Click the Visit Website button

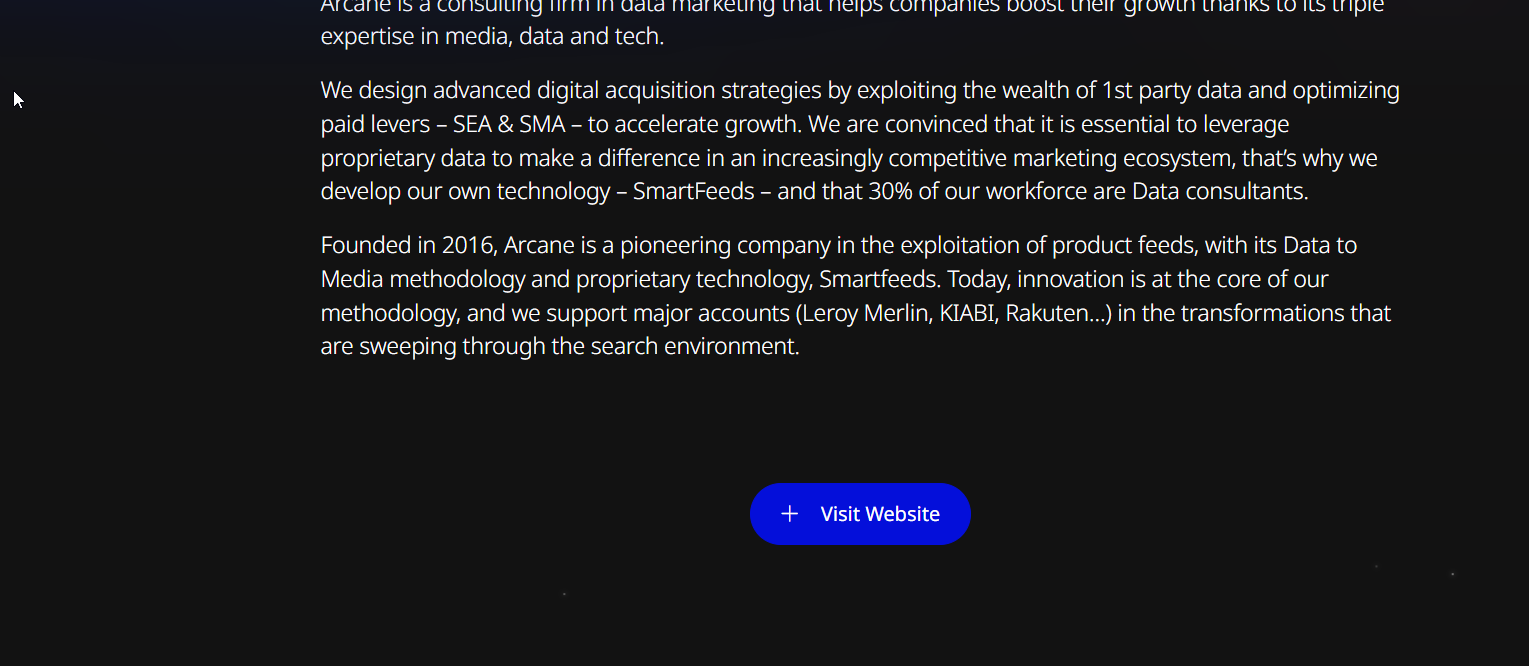point(860,514)
